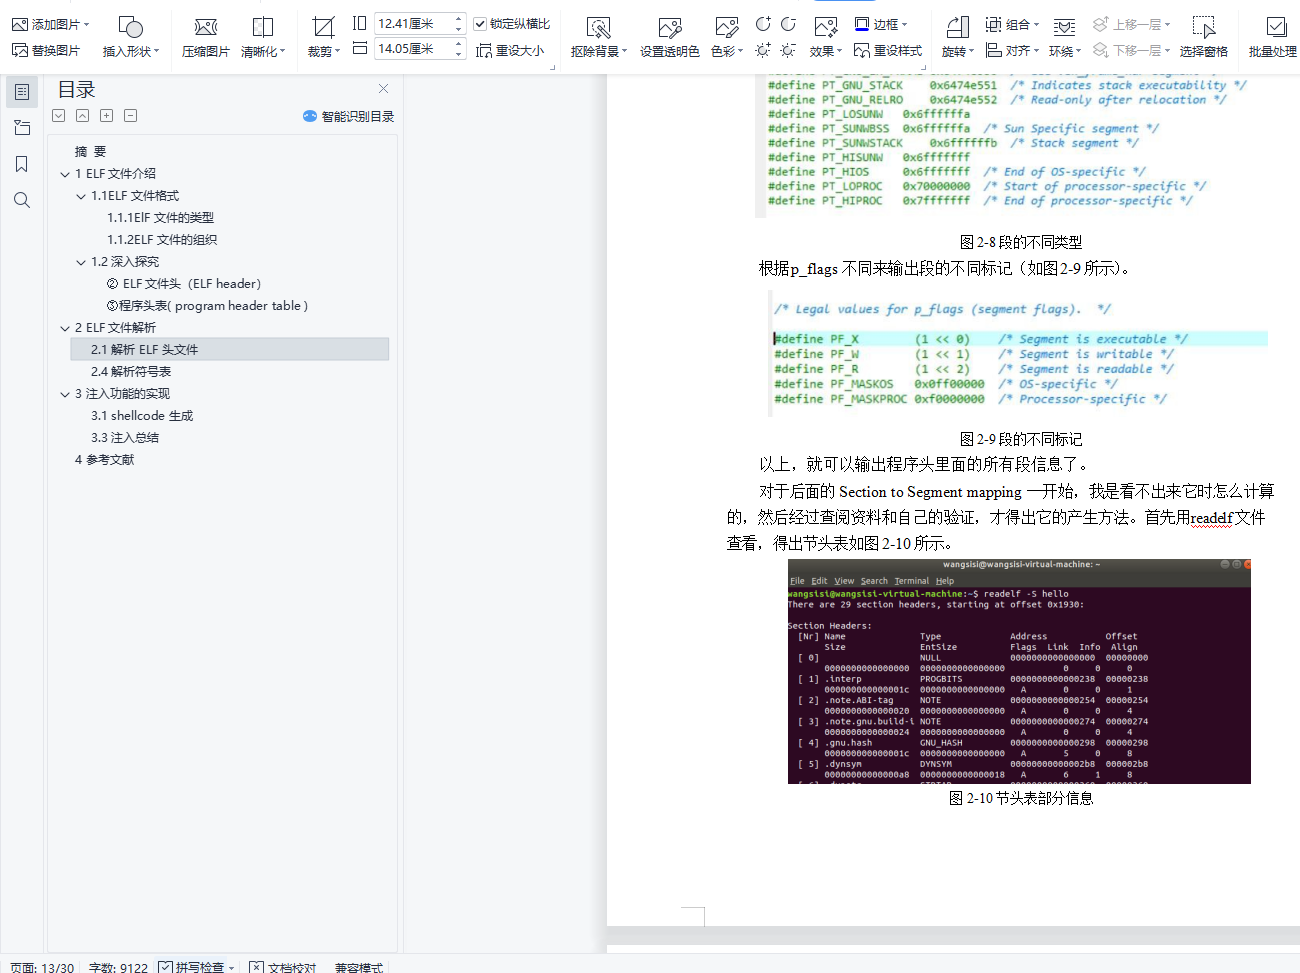This screenshot has width=1300, height=973.
Task: Open the chapter navigation sidebar icon
Action: pyautogui.click(x=22, y=128)
